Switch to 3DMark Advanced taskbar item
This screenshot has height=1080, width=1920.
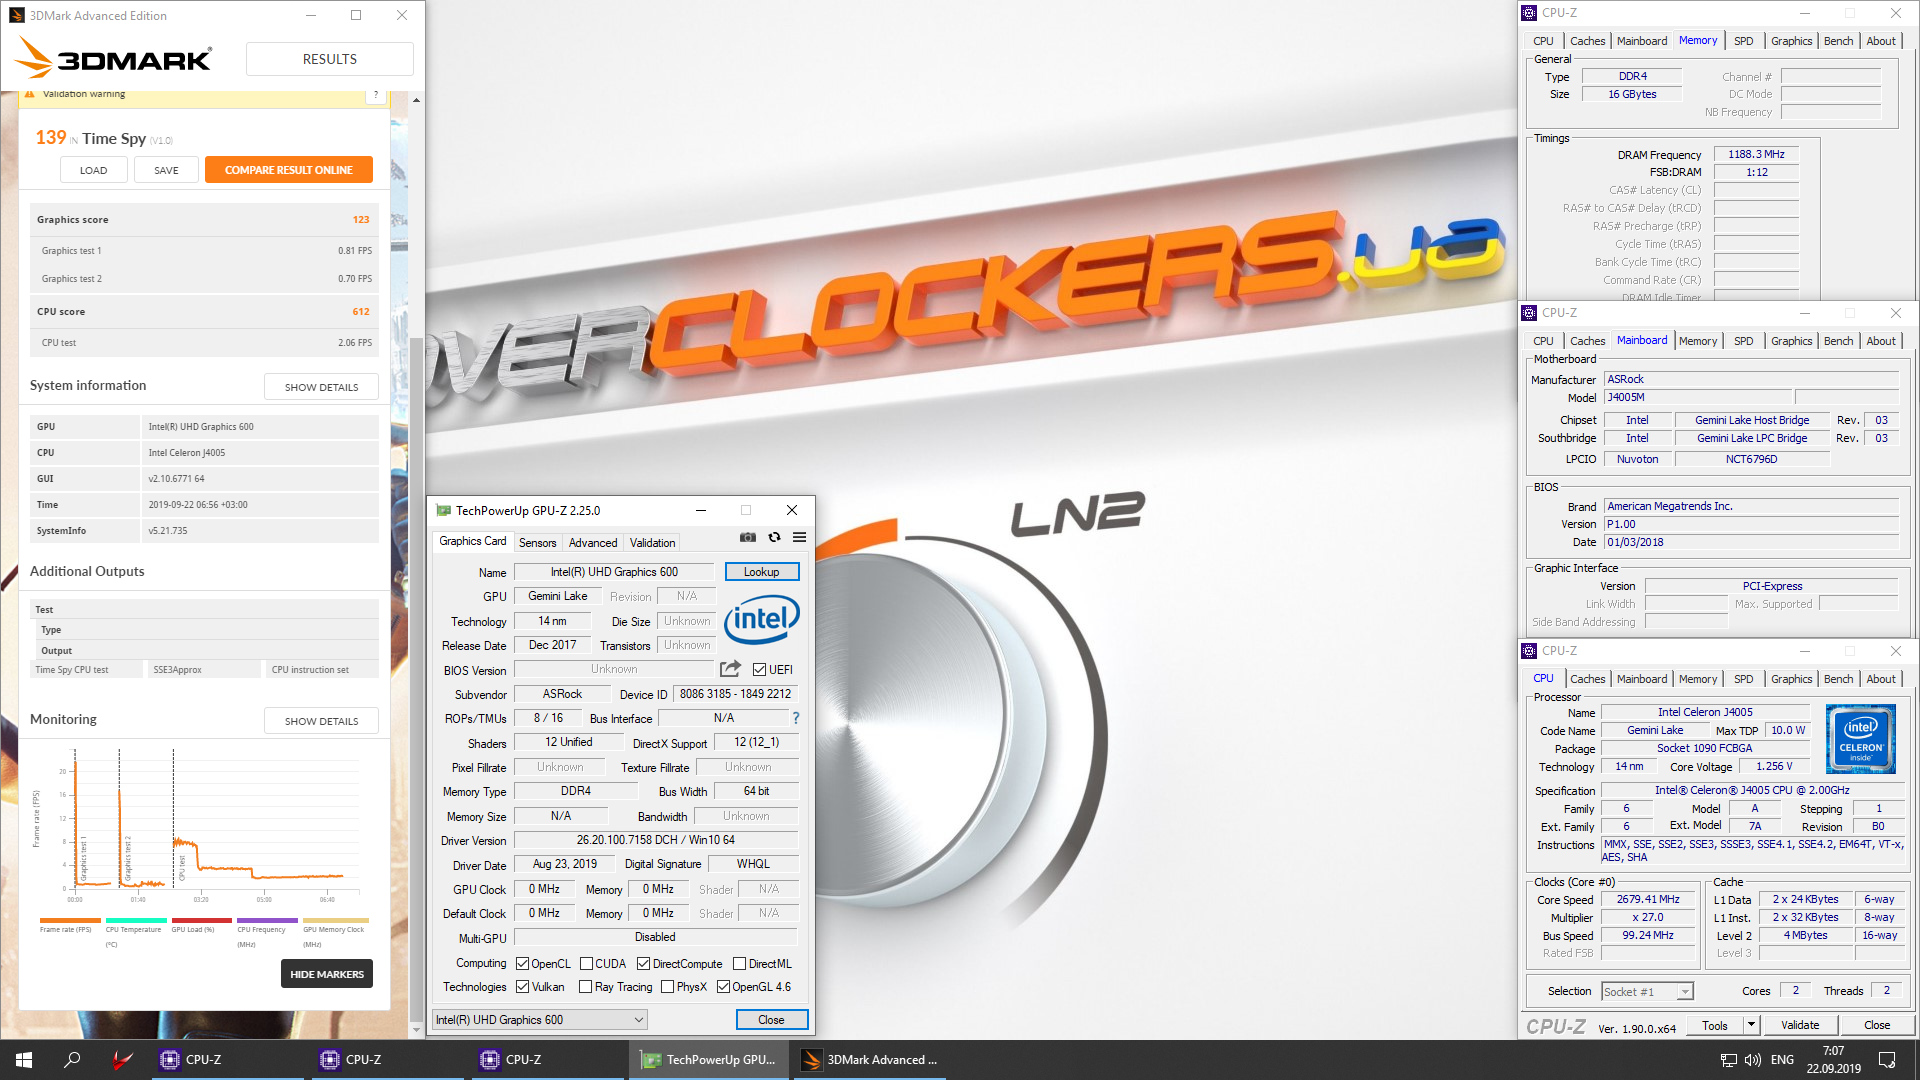868,1060
